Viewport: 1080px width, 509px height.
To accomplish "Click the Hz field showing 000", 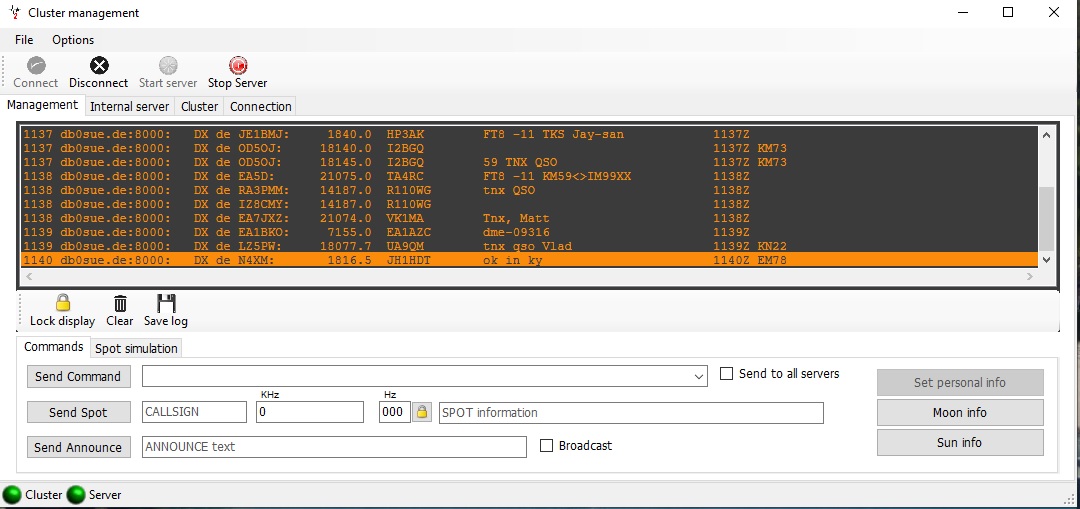I will pyautogui.click(x=395, y=412).
